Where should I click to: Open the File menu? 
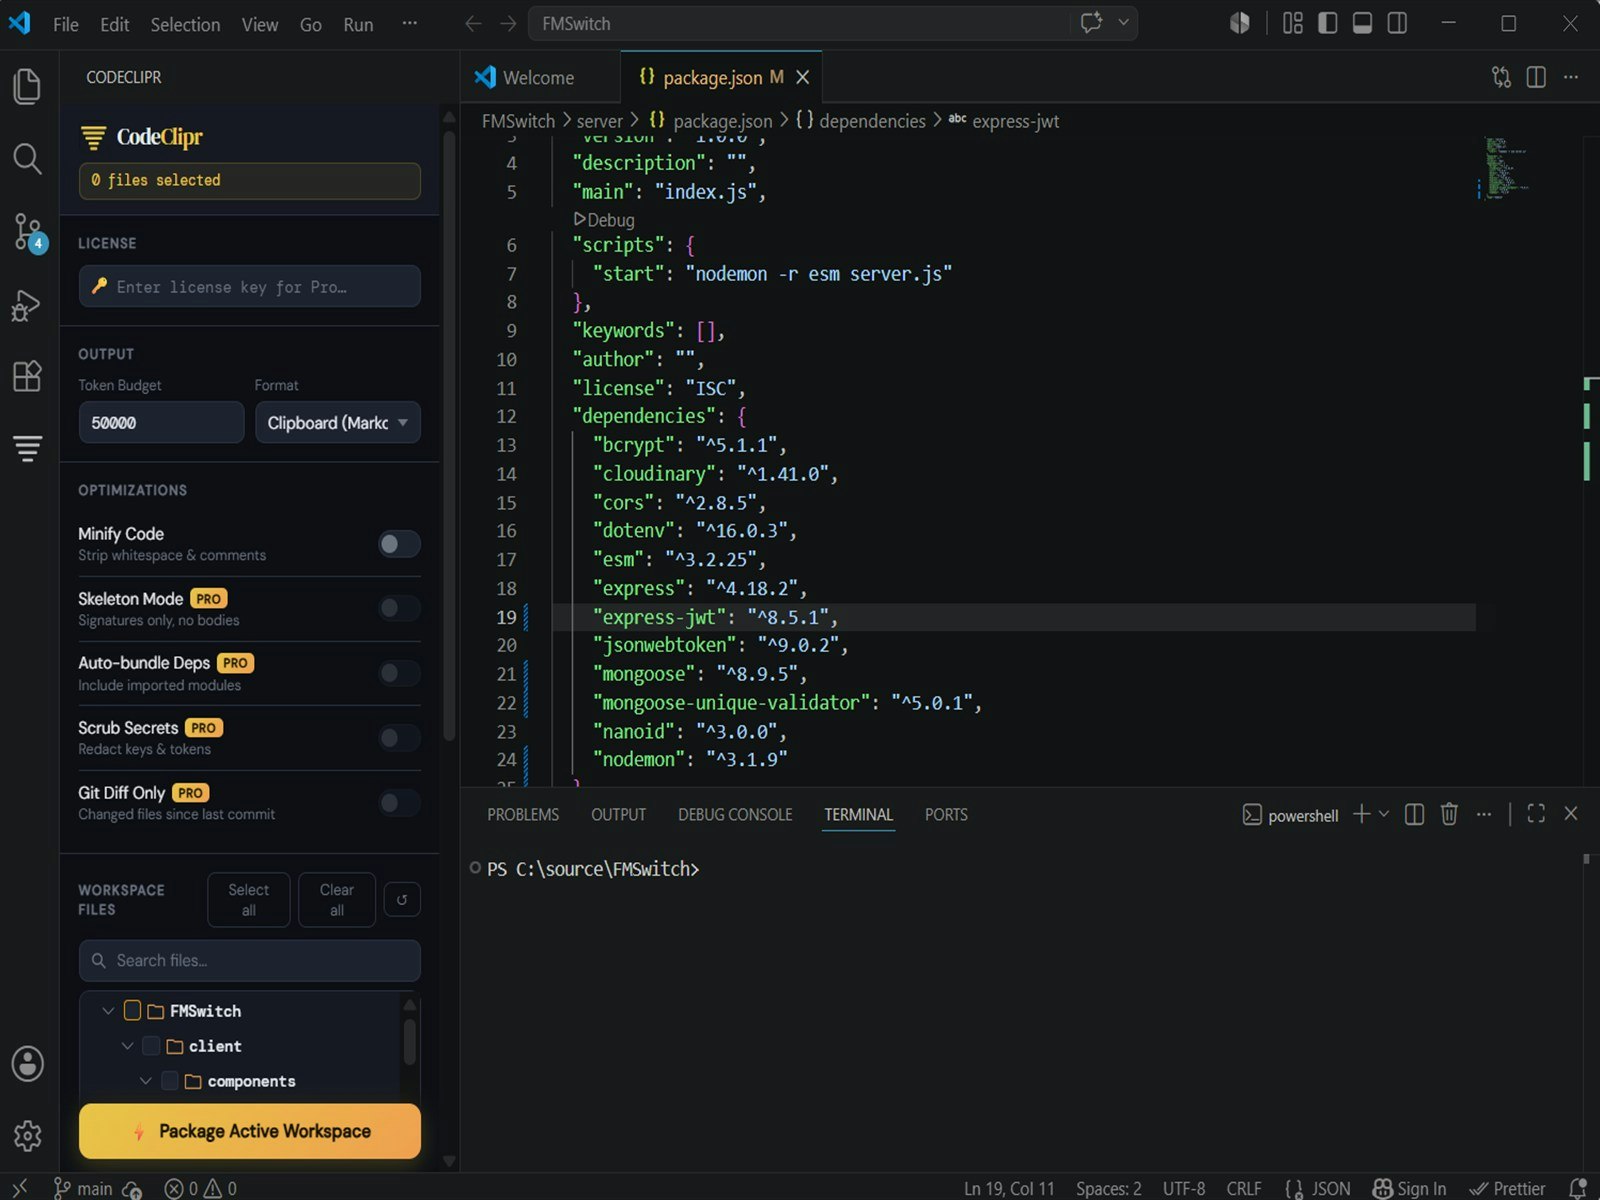[66, 24]
